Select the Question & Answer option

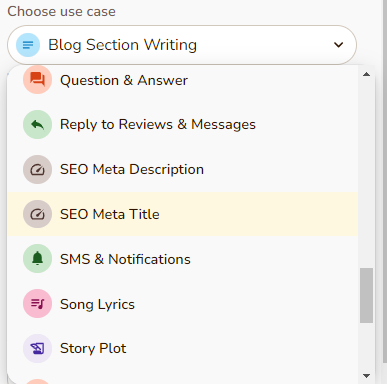(183, 80)
